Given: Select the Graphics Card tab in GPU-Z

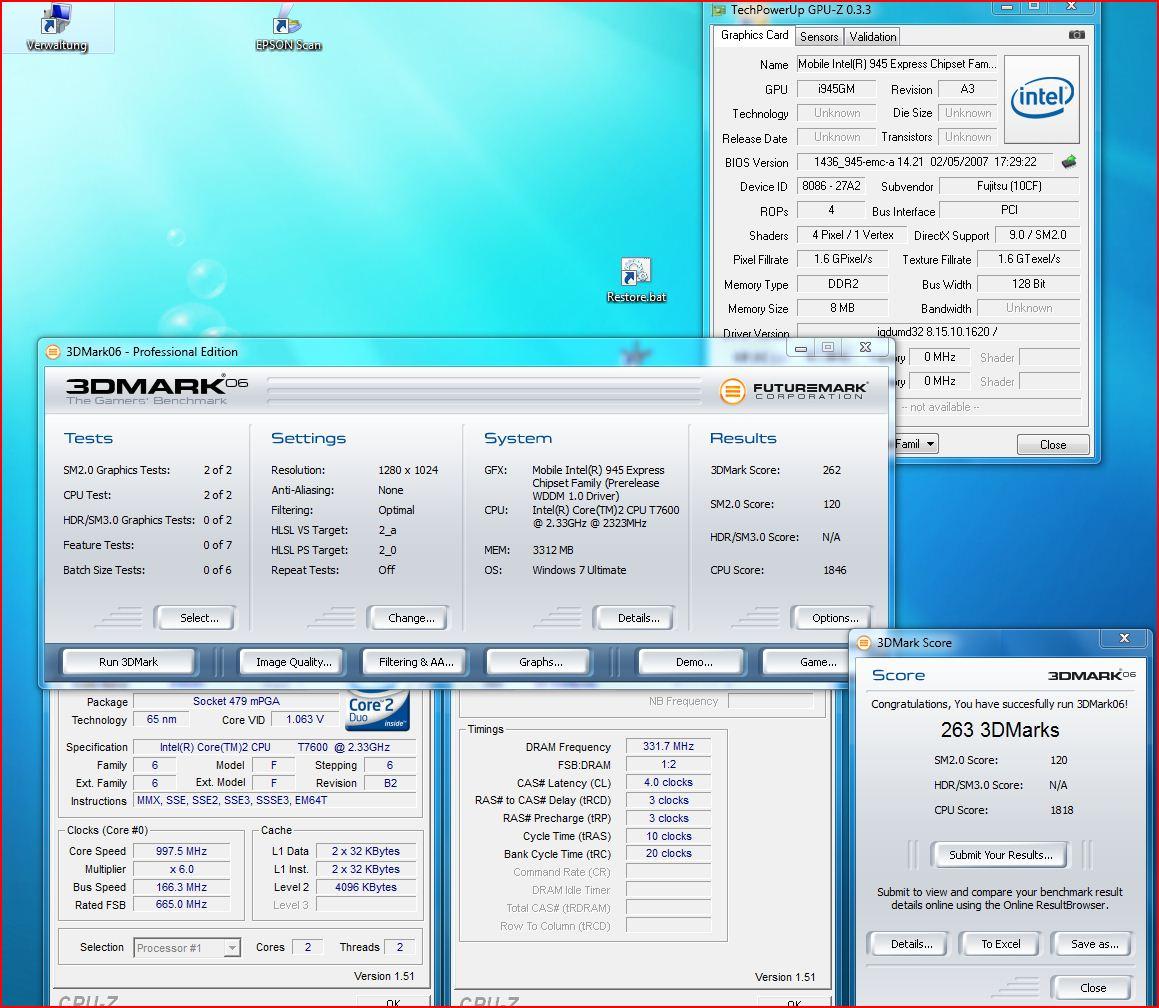Looking at the screenshot, I should (x=755, y=35).
